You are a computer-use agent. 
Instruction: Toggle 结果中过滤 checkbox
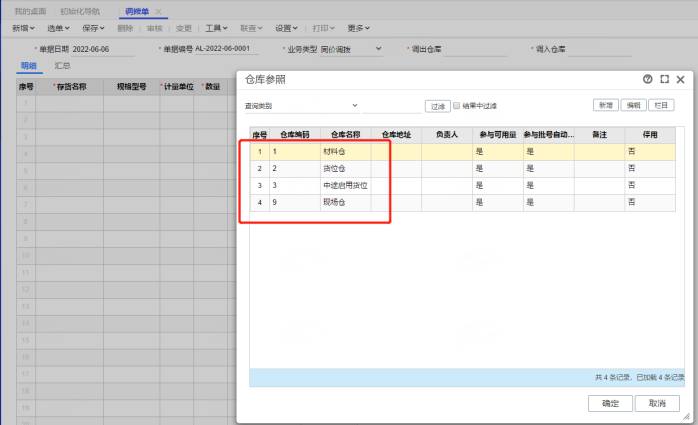pyautogui.click(x=456, y=105)
